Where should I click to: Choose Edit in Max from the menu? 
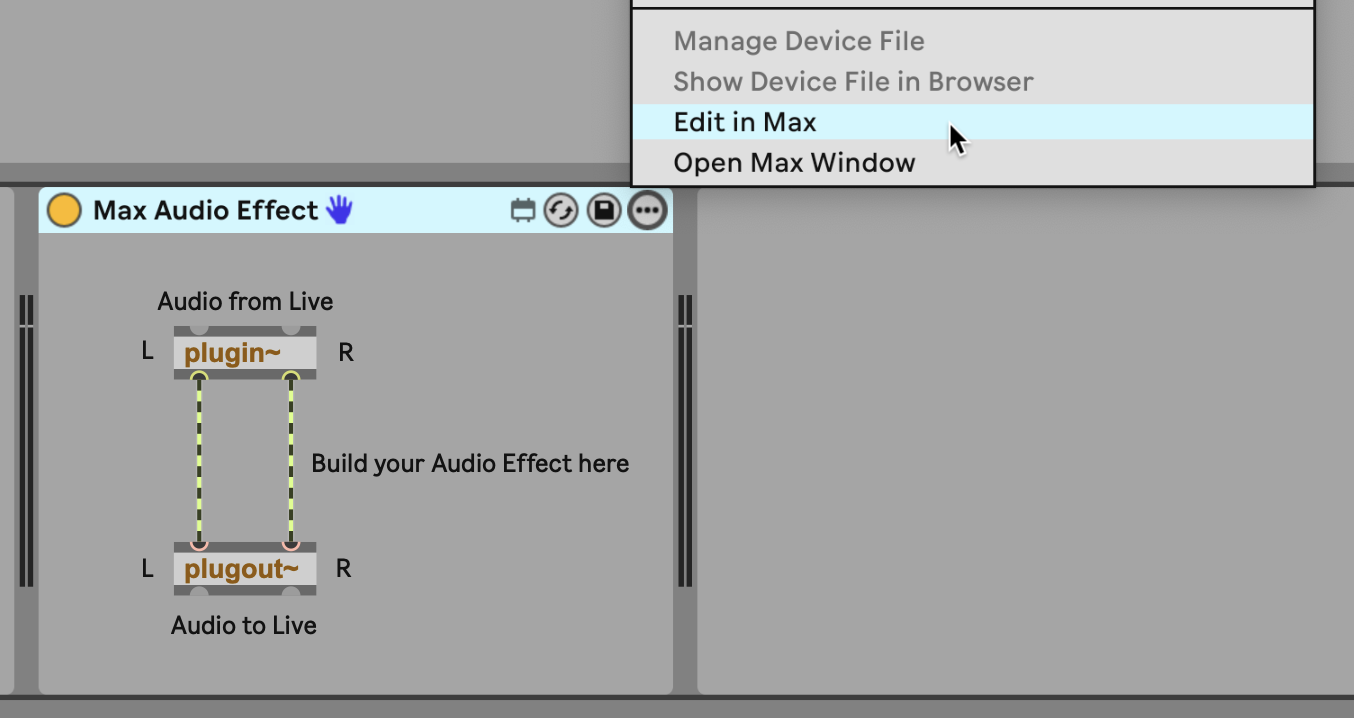click(745, 122)
